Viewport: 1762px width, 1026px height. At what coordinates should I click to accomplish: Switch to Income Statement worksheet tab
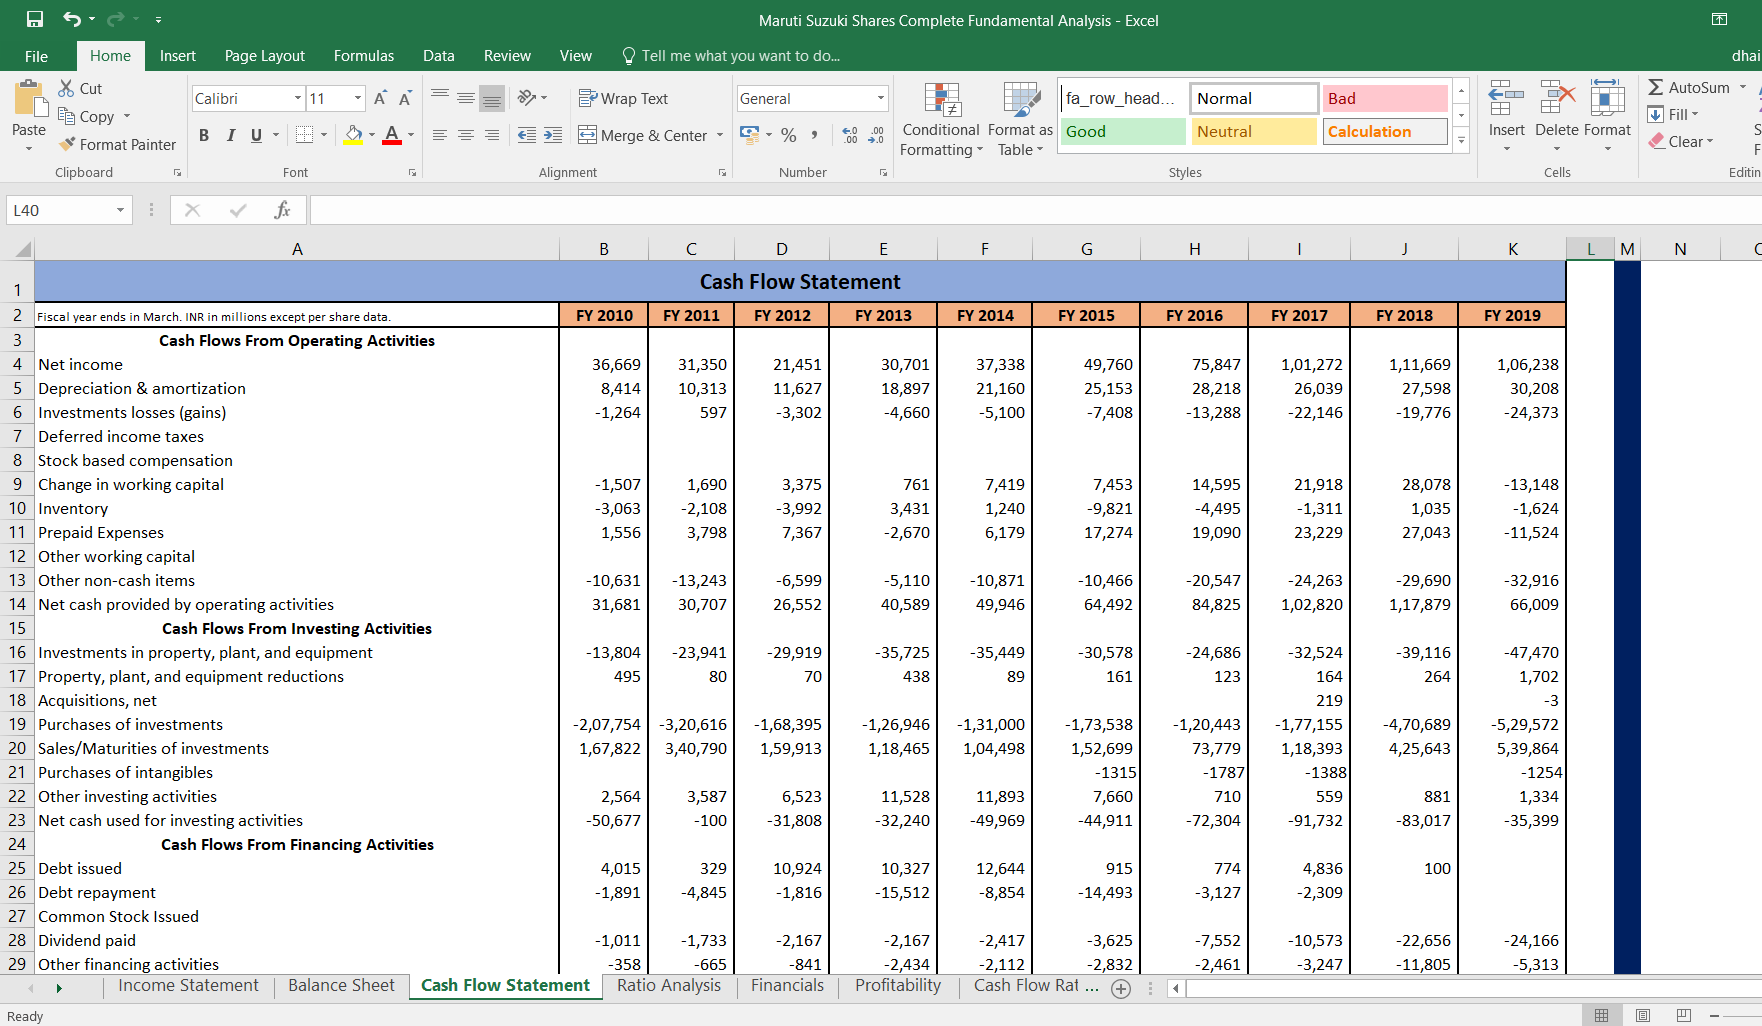188,985
